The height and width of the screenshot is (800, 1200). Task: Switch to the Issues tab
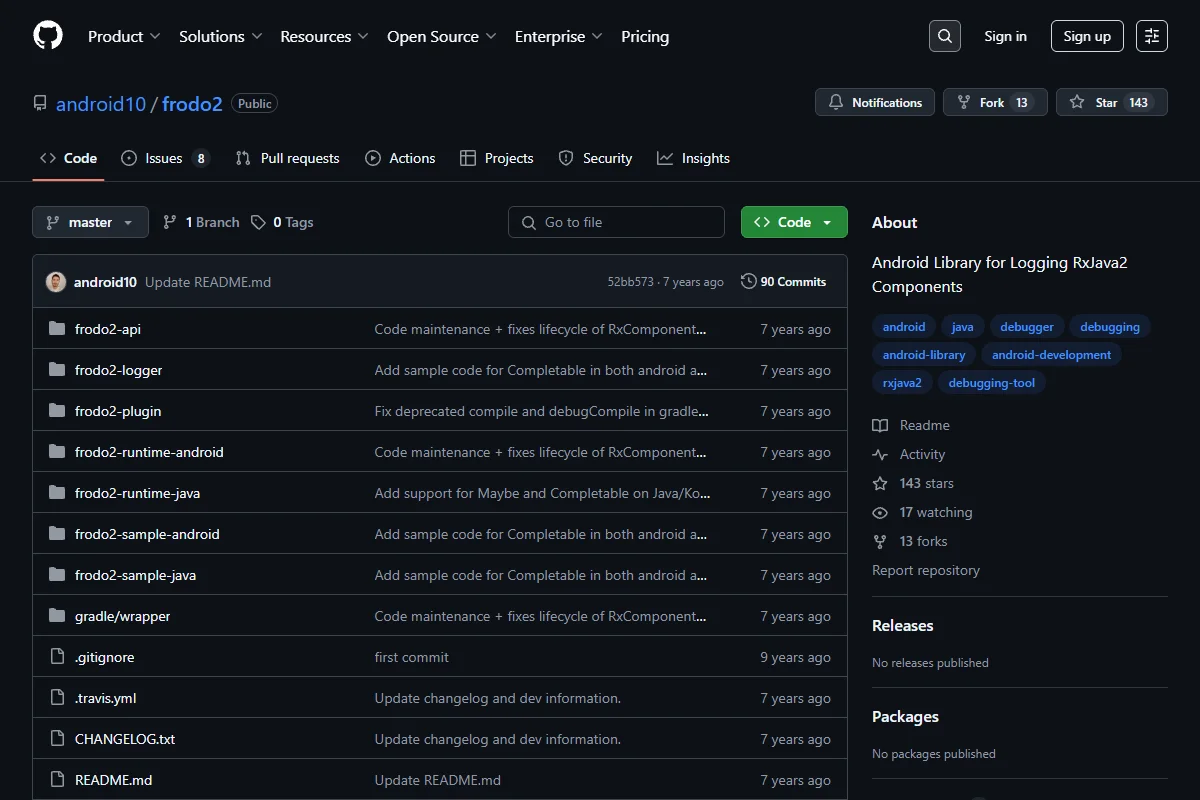[165, 158]
